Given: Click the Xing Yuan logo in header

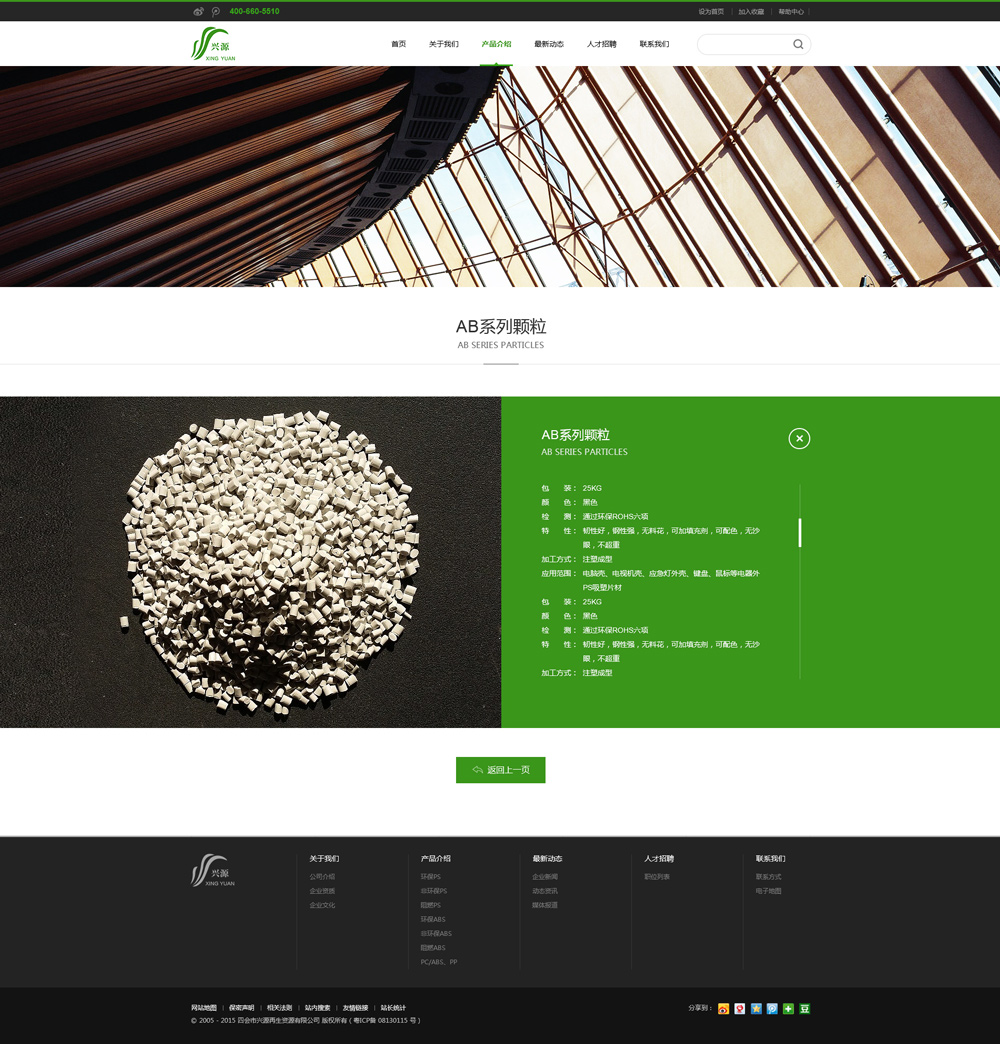Looking at the screenshot, I should click(213, 44).
